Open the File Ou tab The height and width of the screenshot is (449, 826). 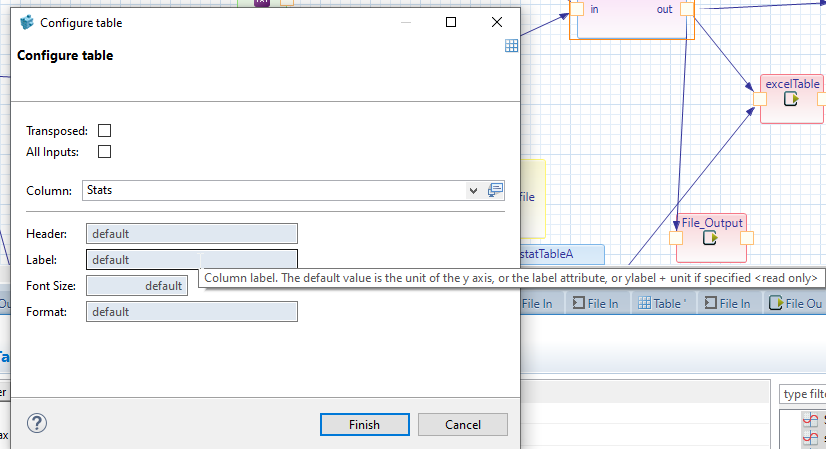pyautogui.click(x=796, y=303)
